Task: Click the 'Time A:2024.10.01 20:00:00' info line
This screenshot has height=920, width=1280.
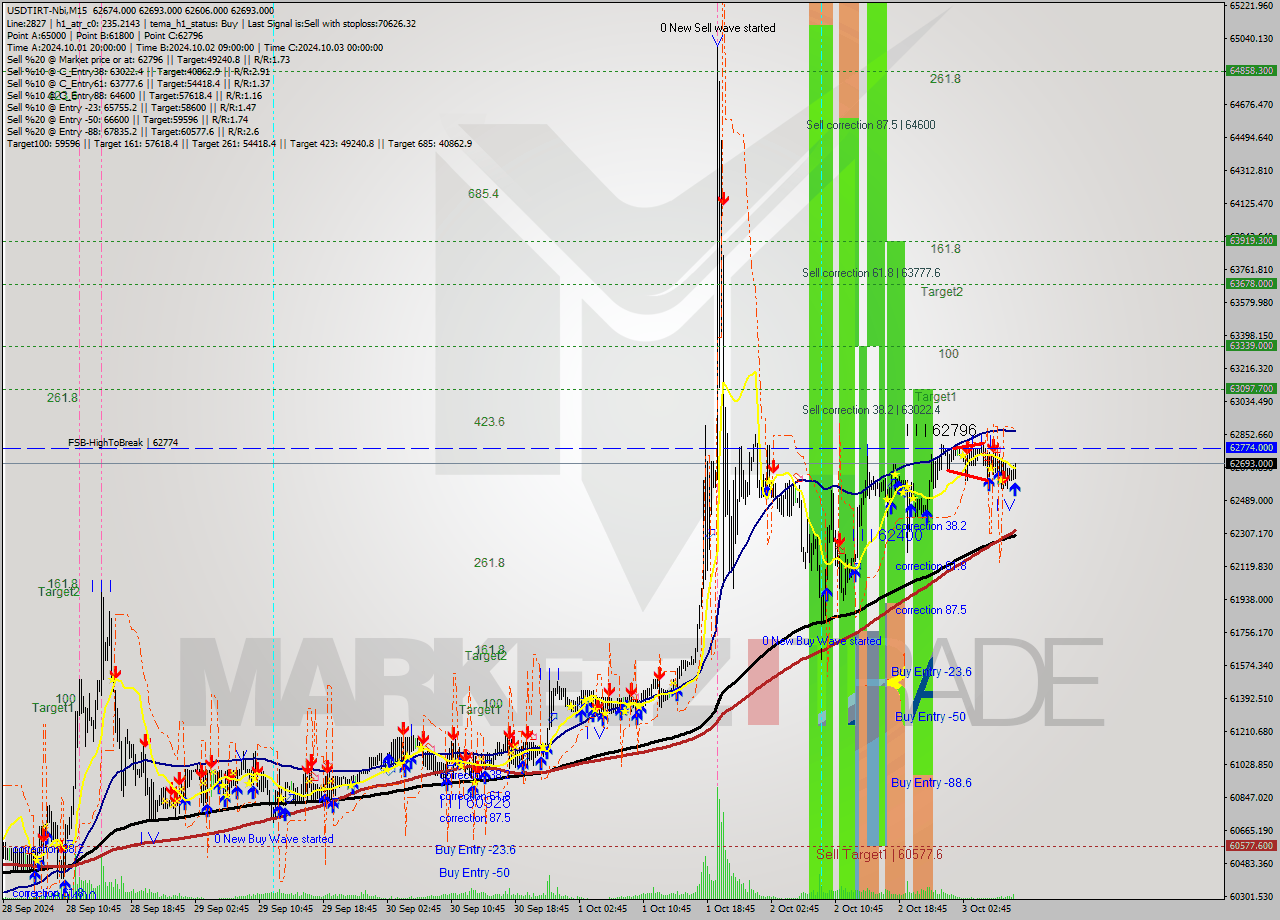Action: pos(195,47)
